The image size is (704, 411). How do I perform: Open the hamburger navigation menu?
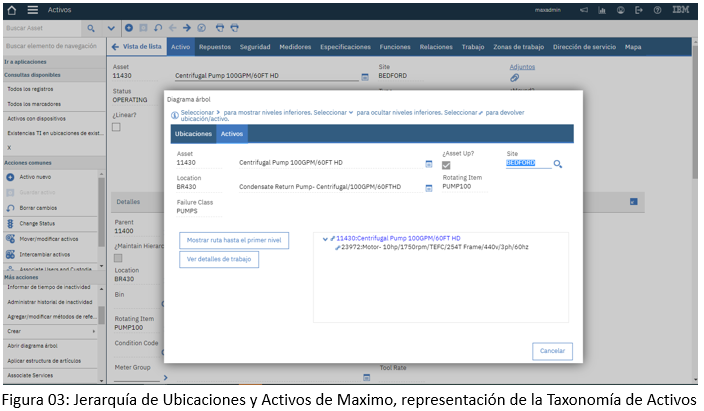click(32, 10)
